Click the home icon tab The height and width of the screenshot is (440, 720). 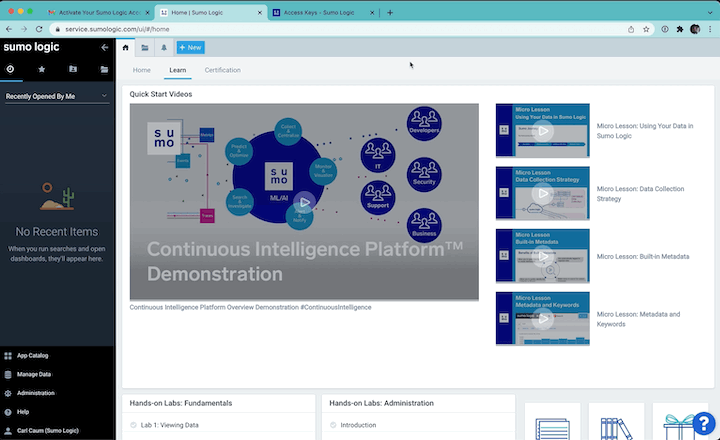tap(125, 47)
